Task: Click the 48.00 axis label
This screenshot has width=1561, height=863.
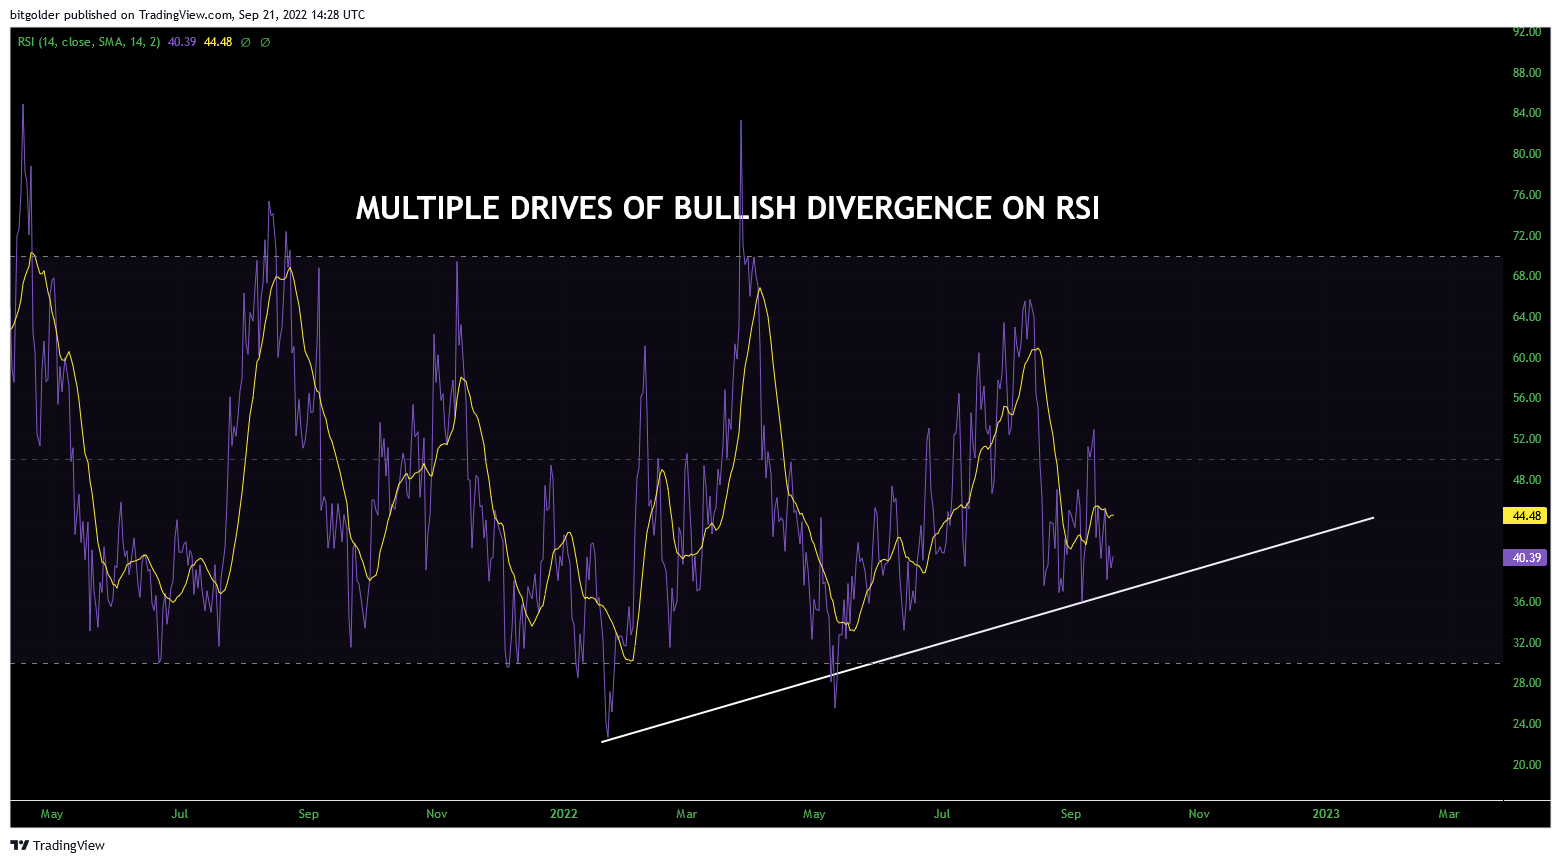Action: (x=1527, y=480)
